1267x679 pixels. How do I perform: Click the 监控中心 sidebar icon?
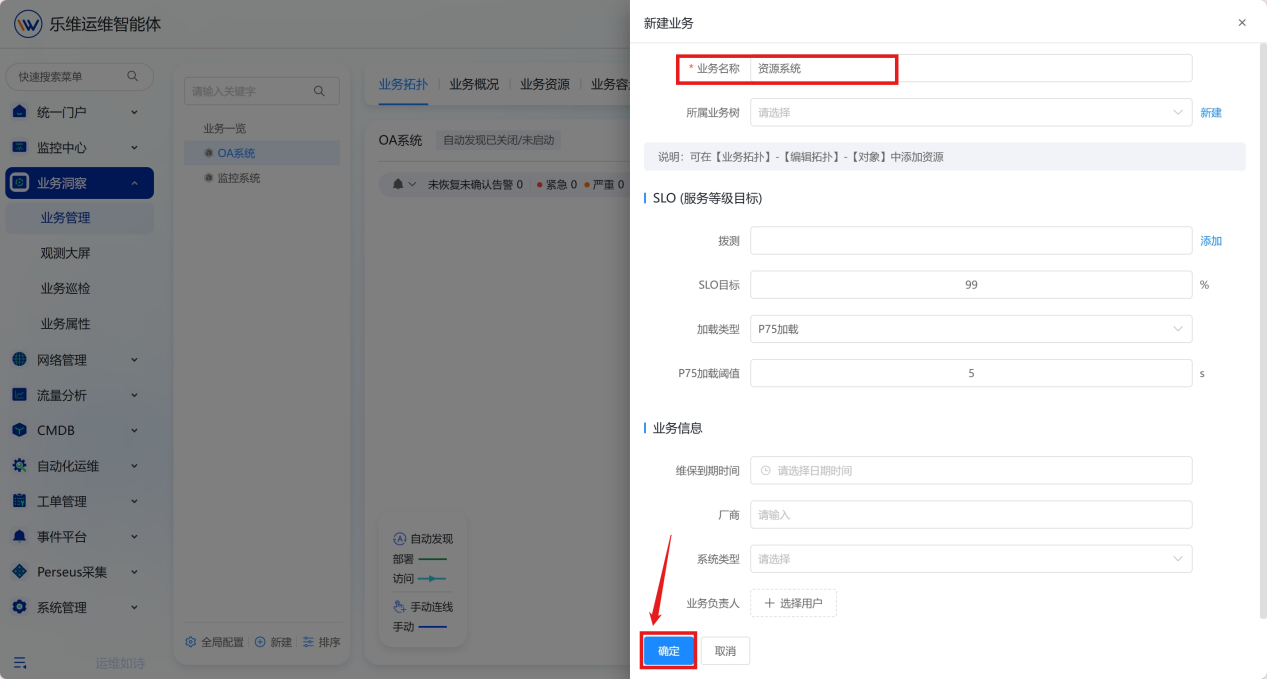tap(19, 147)
